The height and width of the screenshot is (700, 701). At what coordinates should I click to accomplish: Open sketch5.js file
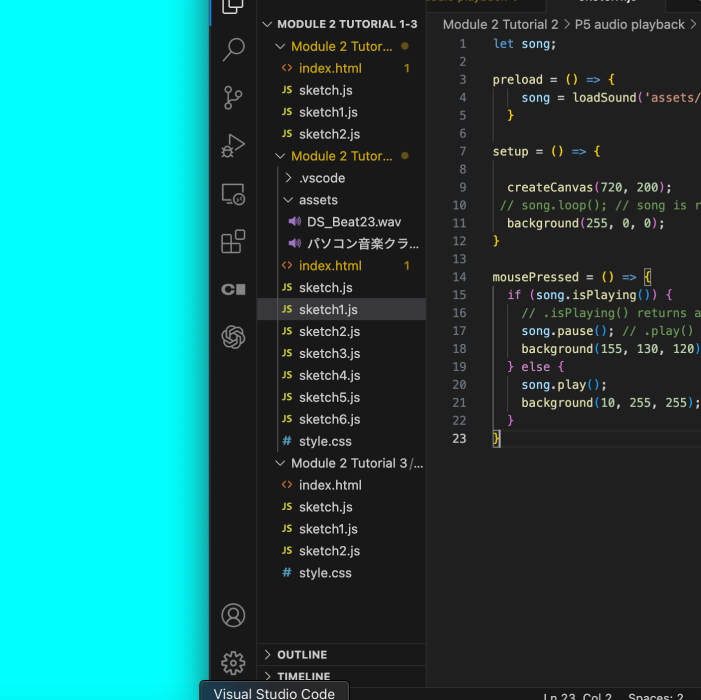[341, 397]
